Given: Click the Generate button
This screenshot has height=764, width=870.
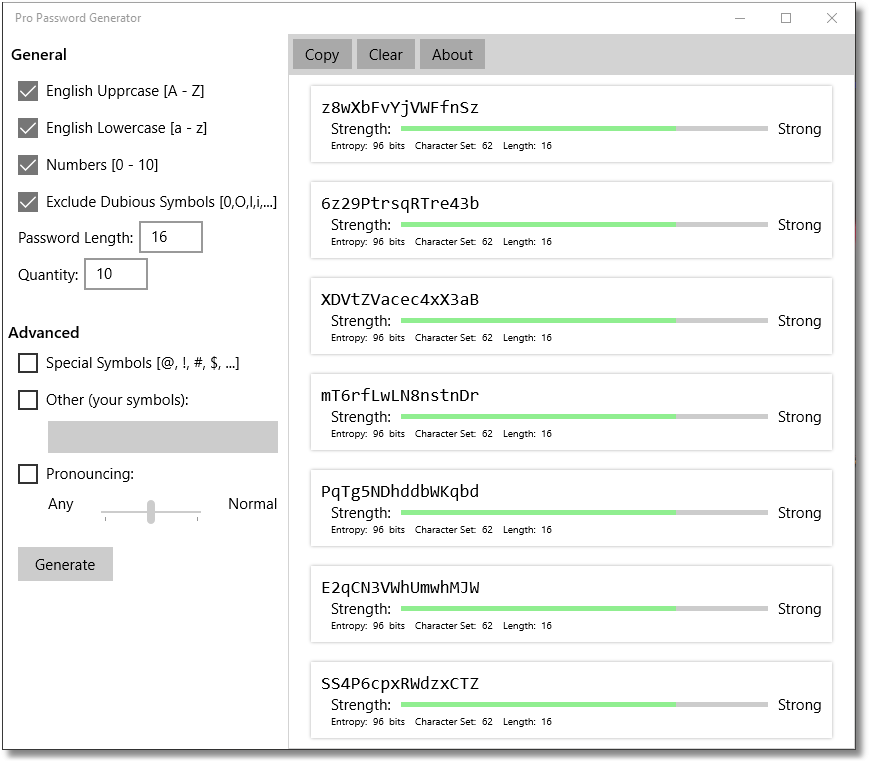Looking at the screenshot, I should pyautogui.click(x=65, y=564).
